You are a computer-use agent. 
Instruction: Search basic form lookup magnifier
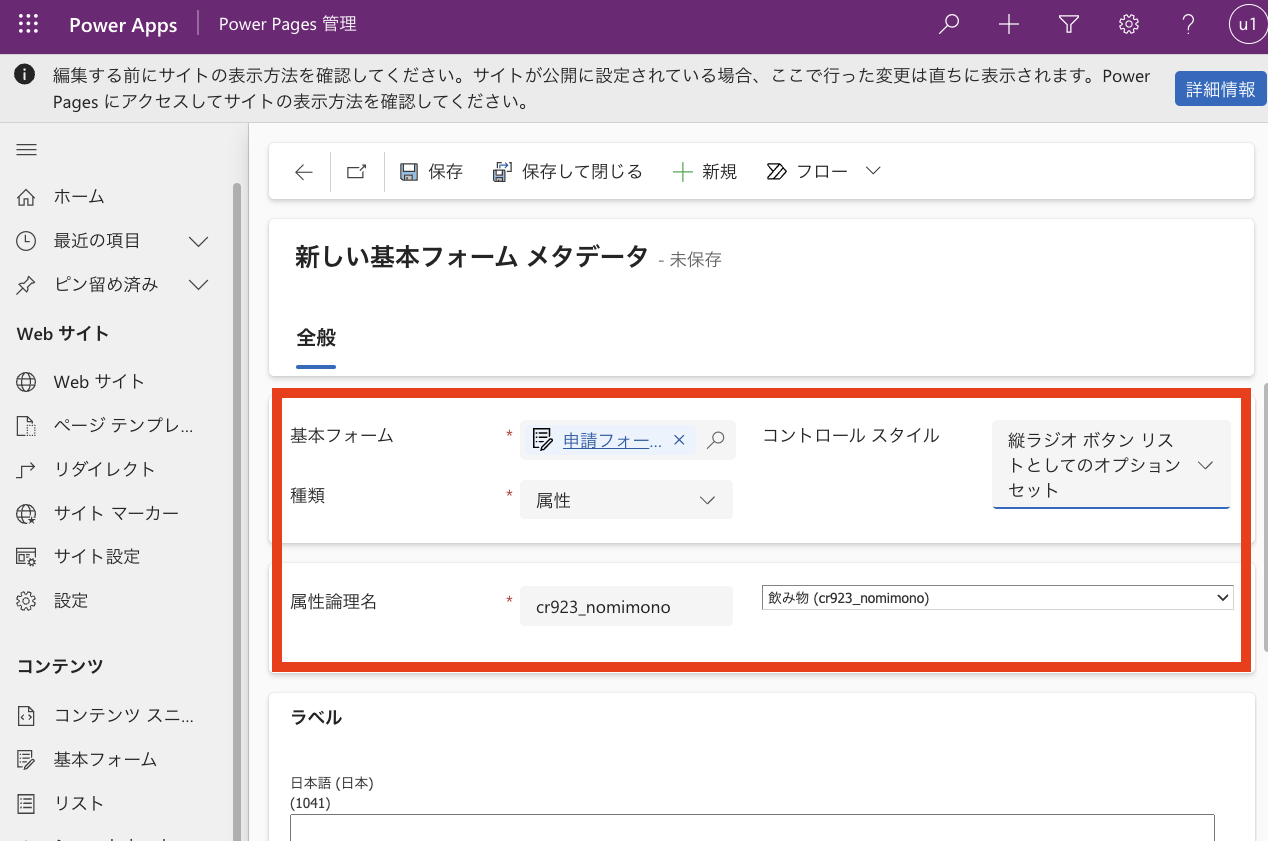[x=716, y=440]
